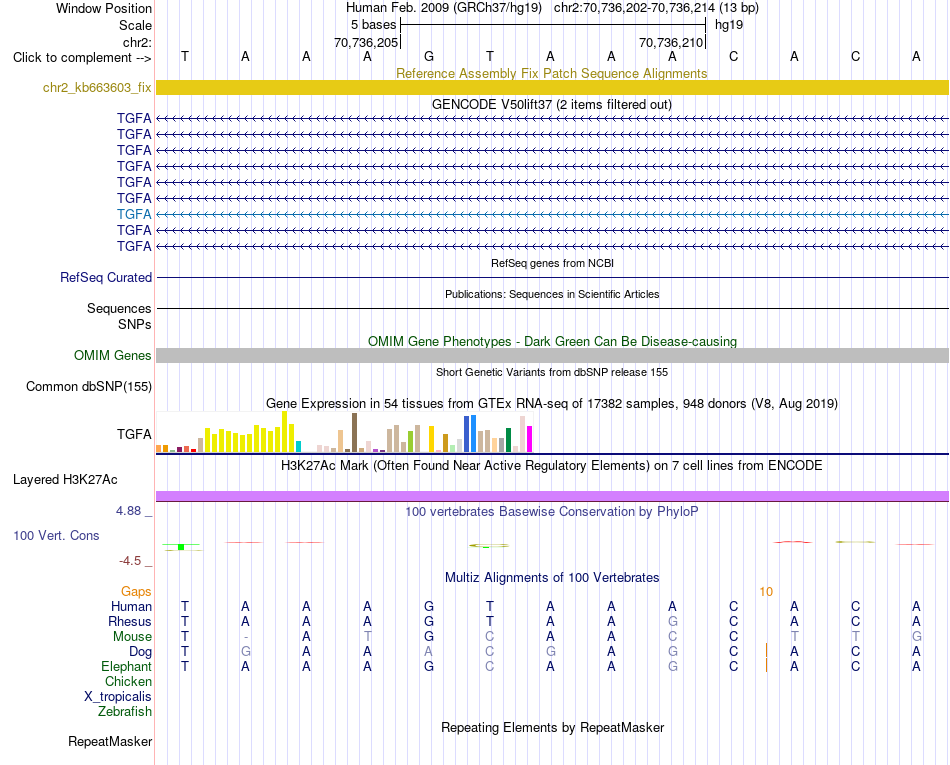Click the magenta bar in GTEx chart
Screen dimensions: 950x765
(530, 439)
